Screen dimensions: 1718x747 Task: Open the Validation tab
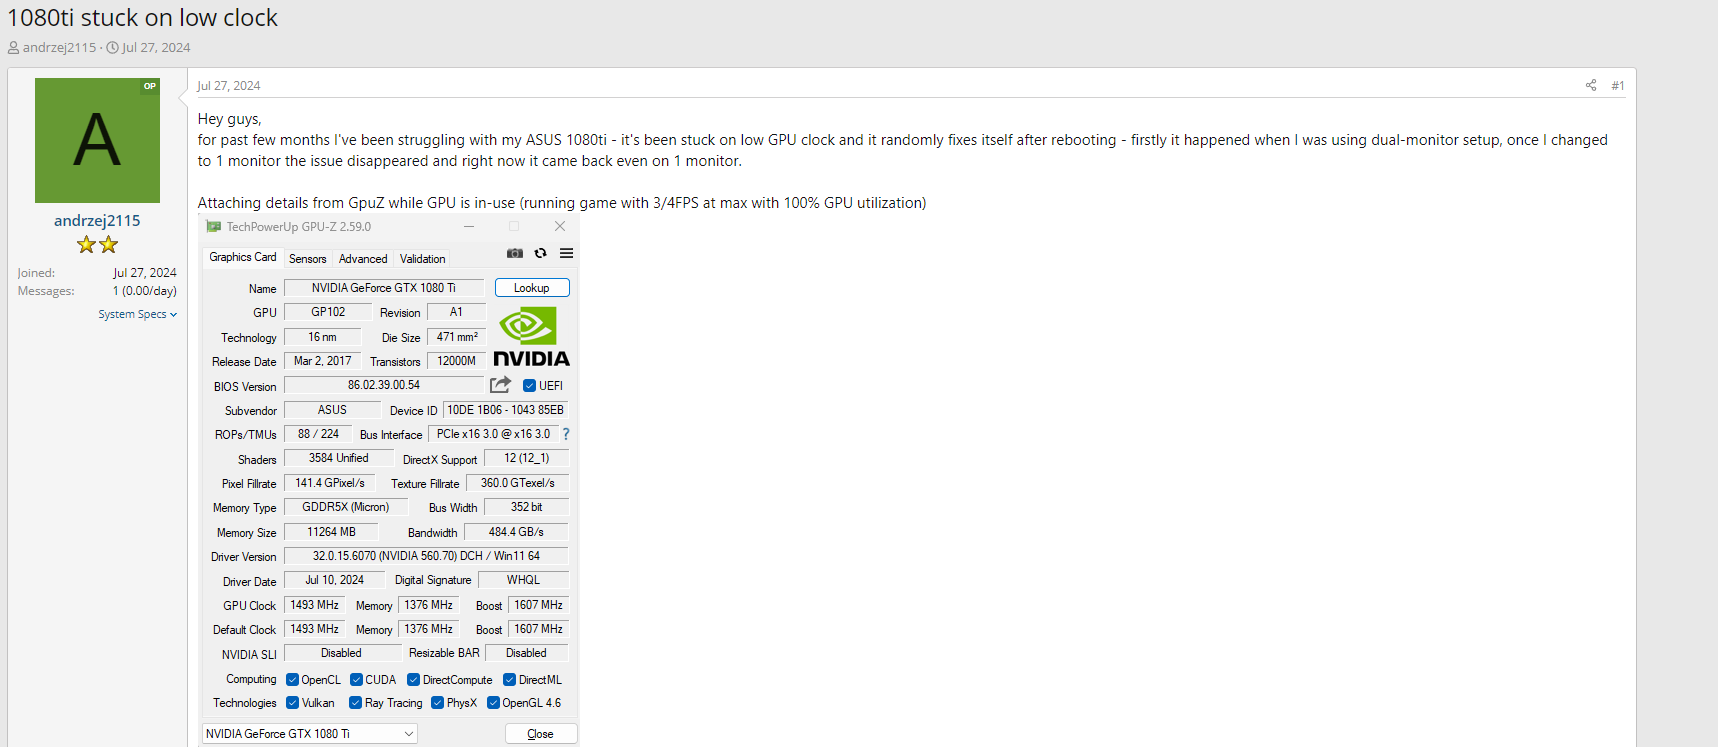pyautogui.click(x=422, y=259)
